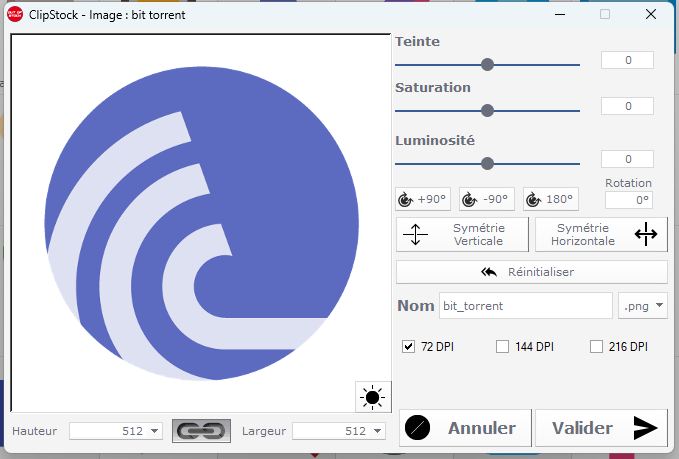
Task: Open the .png file format dropdown
Action: (x=643, y=306)
